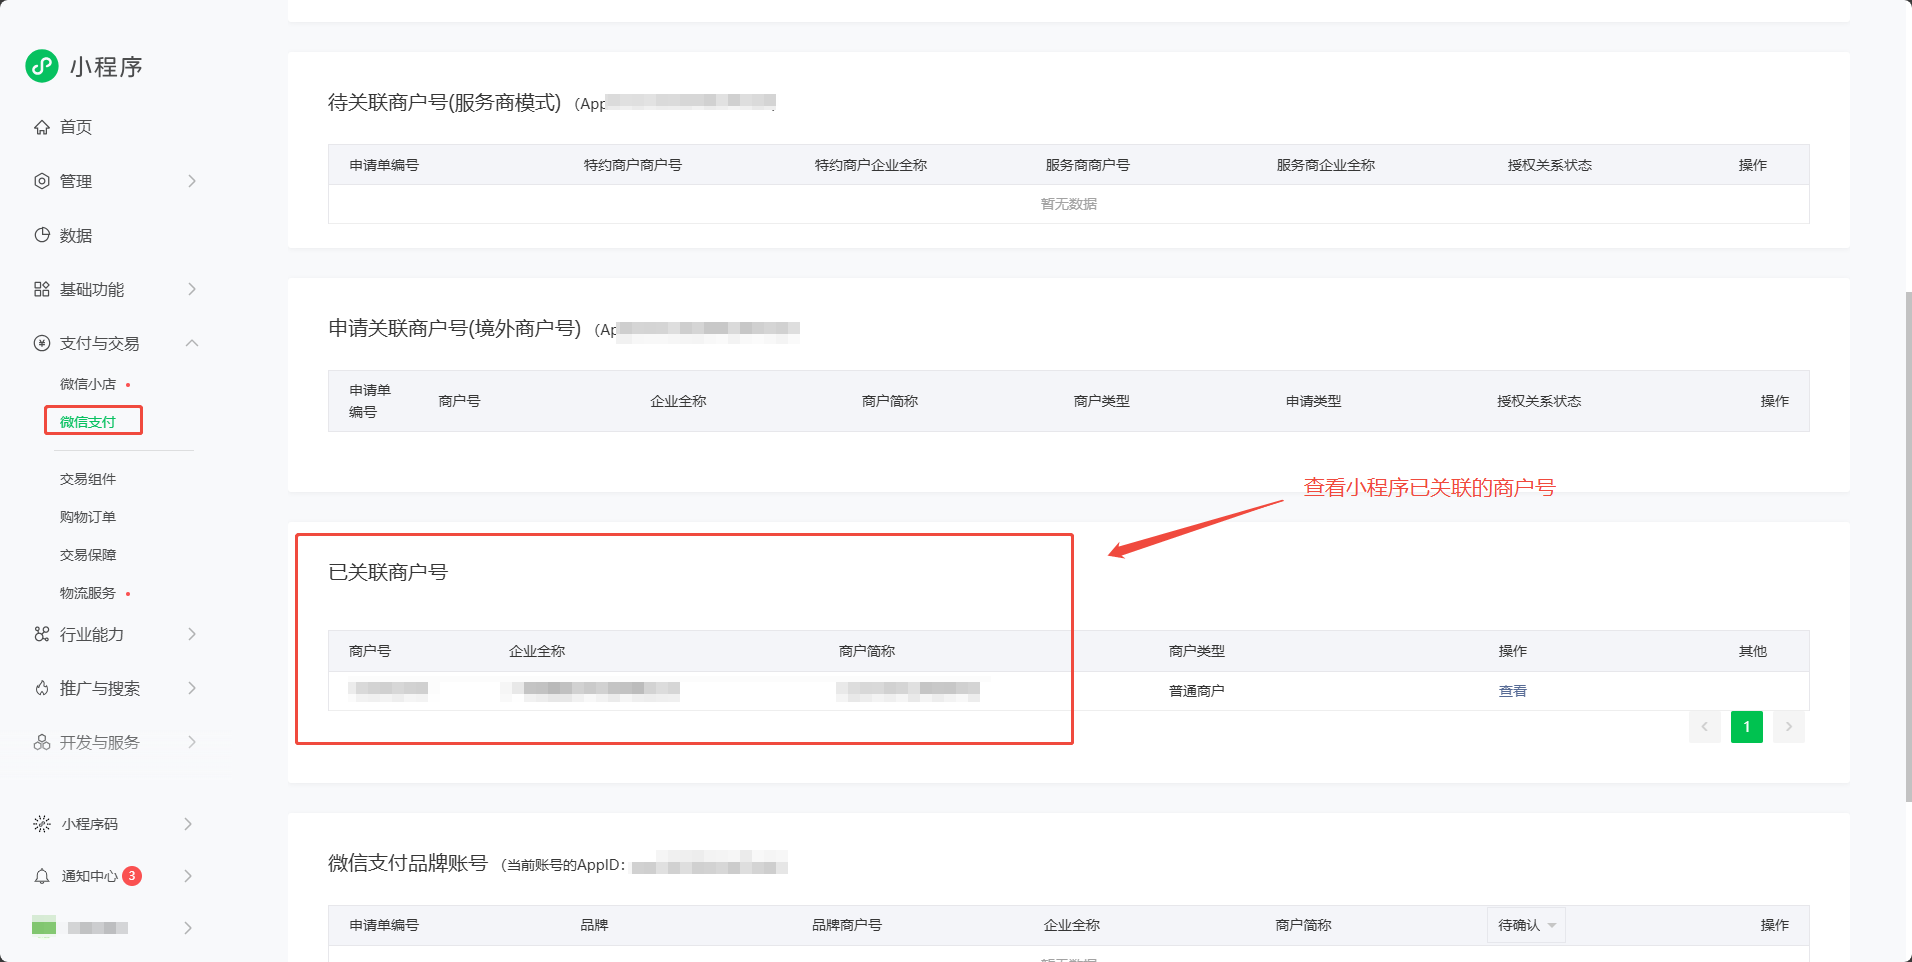Click the green Mini Program logo icon
The height and width of the screenshot is (962, 1912).
tap(42, 66)
